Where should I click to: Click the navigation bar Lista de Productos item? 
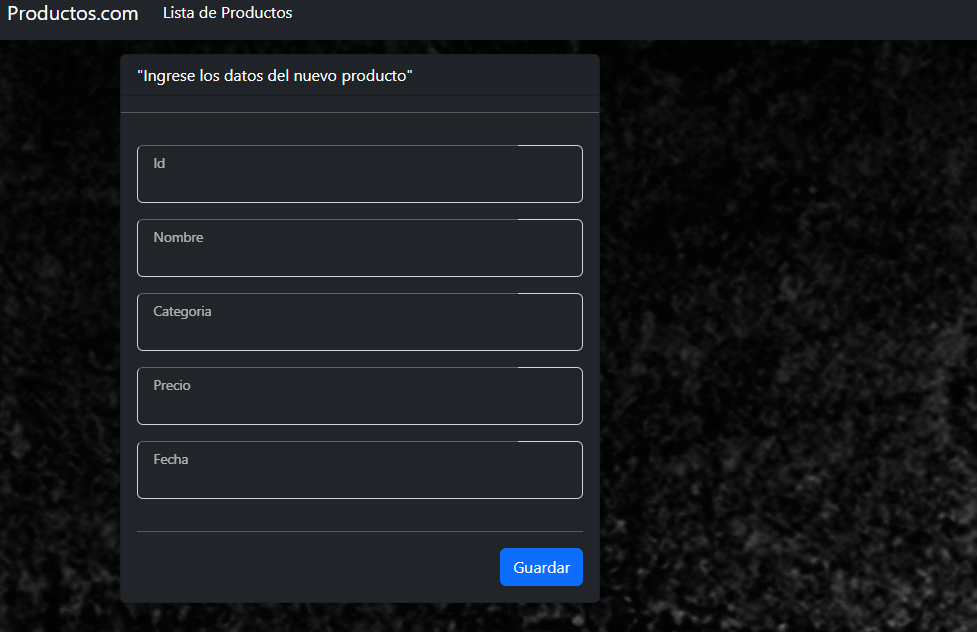coord(227,13)
